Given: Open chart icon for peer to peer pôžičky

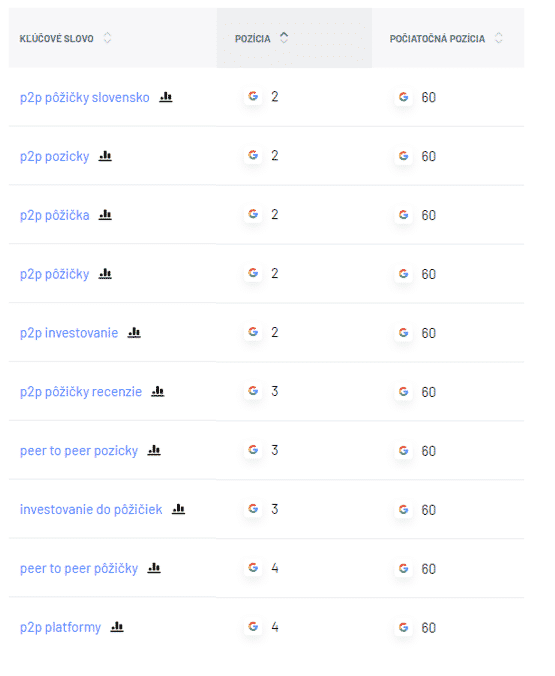Looking at the screenshot, I should 154,568.
